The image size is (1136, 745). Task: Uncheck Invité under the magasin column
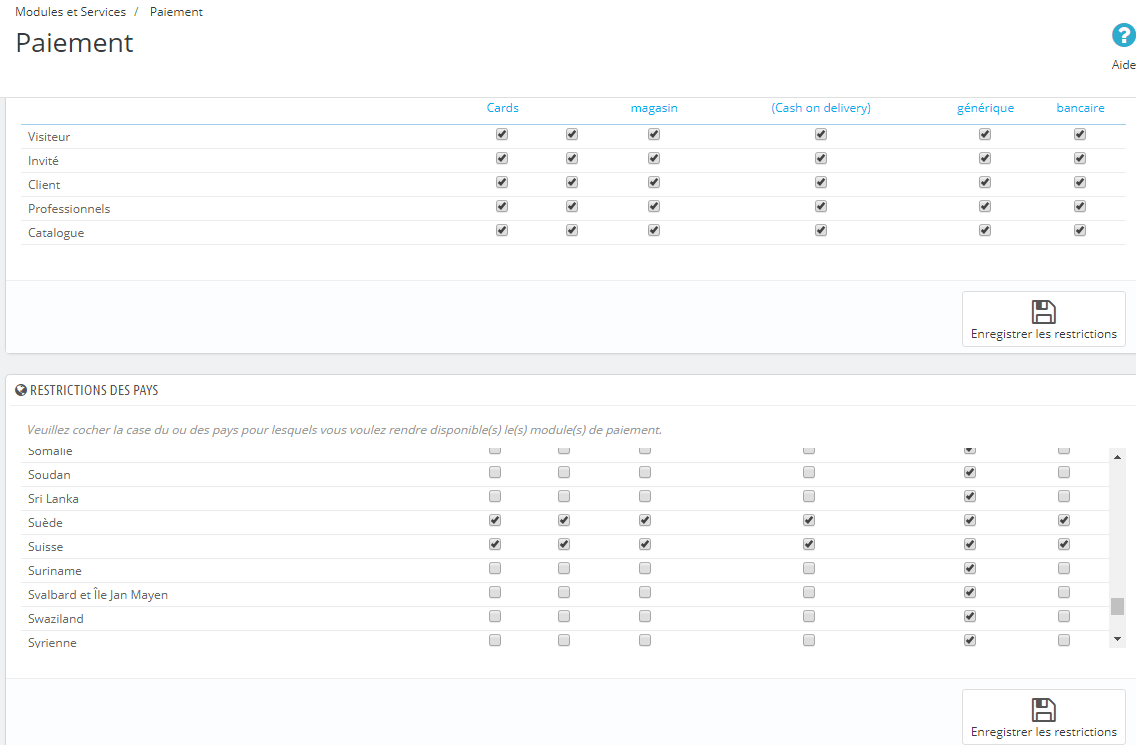pyautogui.click(x=653, y=158)
